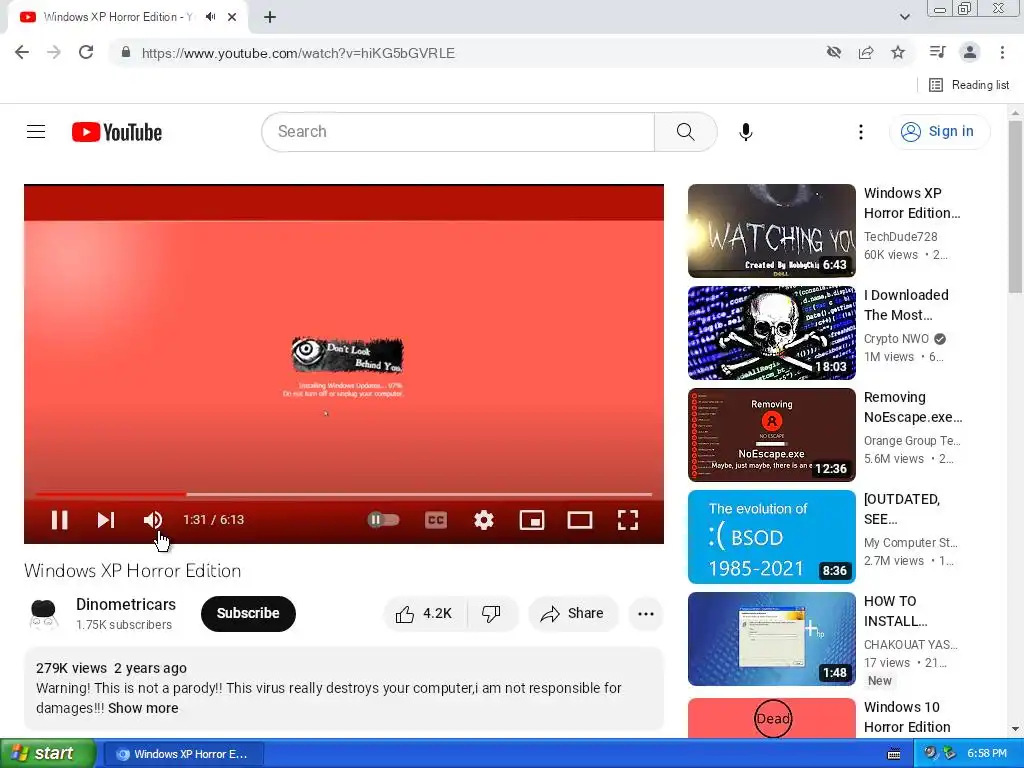Enter full screen mode
The image size is (1024, 768).
tap(628, 520)
